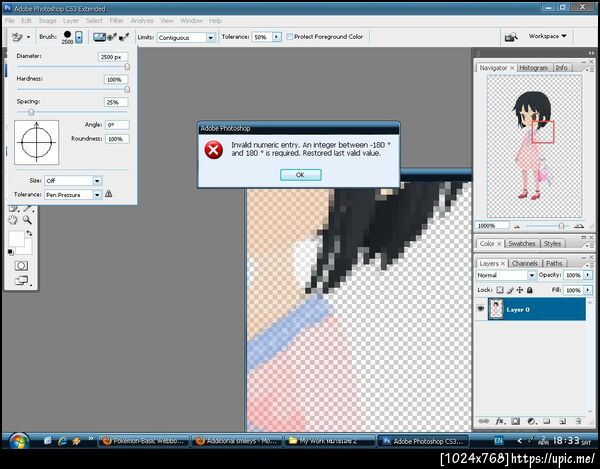Switch to the Styles tab
Screen dimensions: 600x469
(552, 244)
